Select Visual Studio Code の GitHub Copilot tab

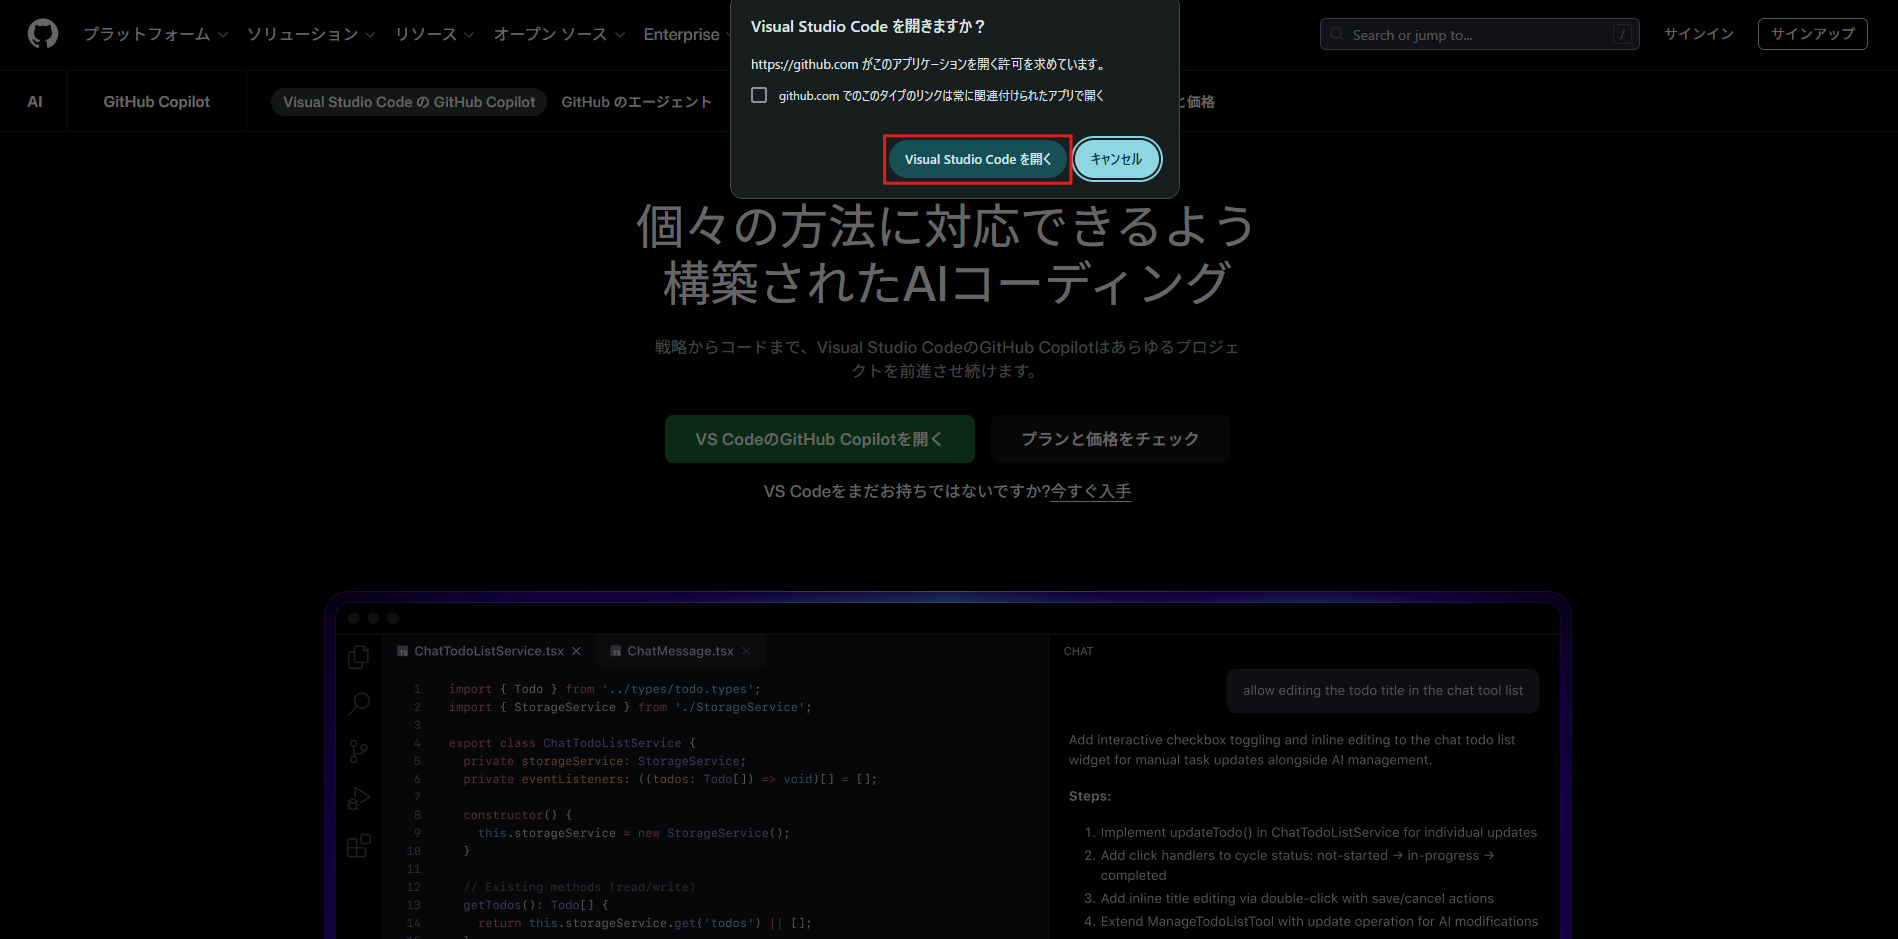(x=409, y=102)
